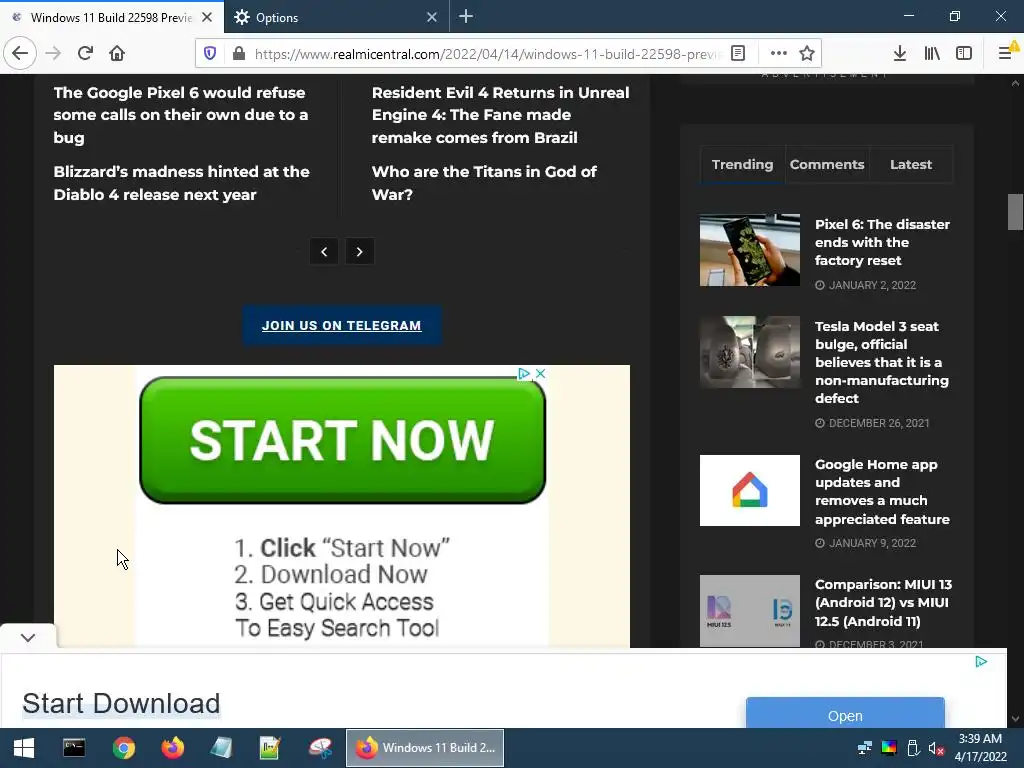Click the Pixel 6 phone thumbnail
The width and height of the screenshot is (1024, 768).
click(750, 250)
